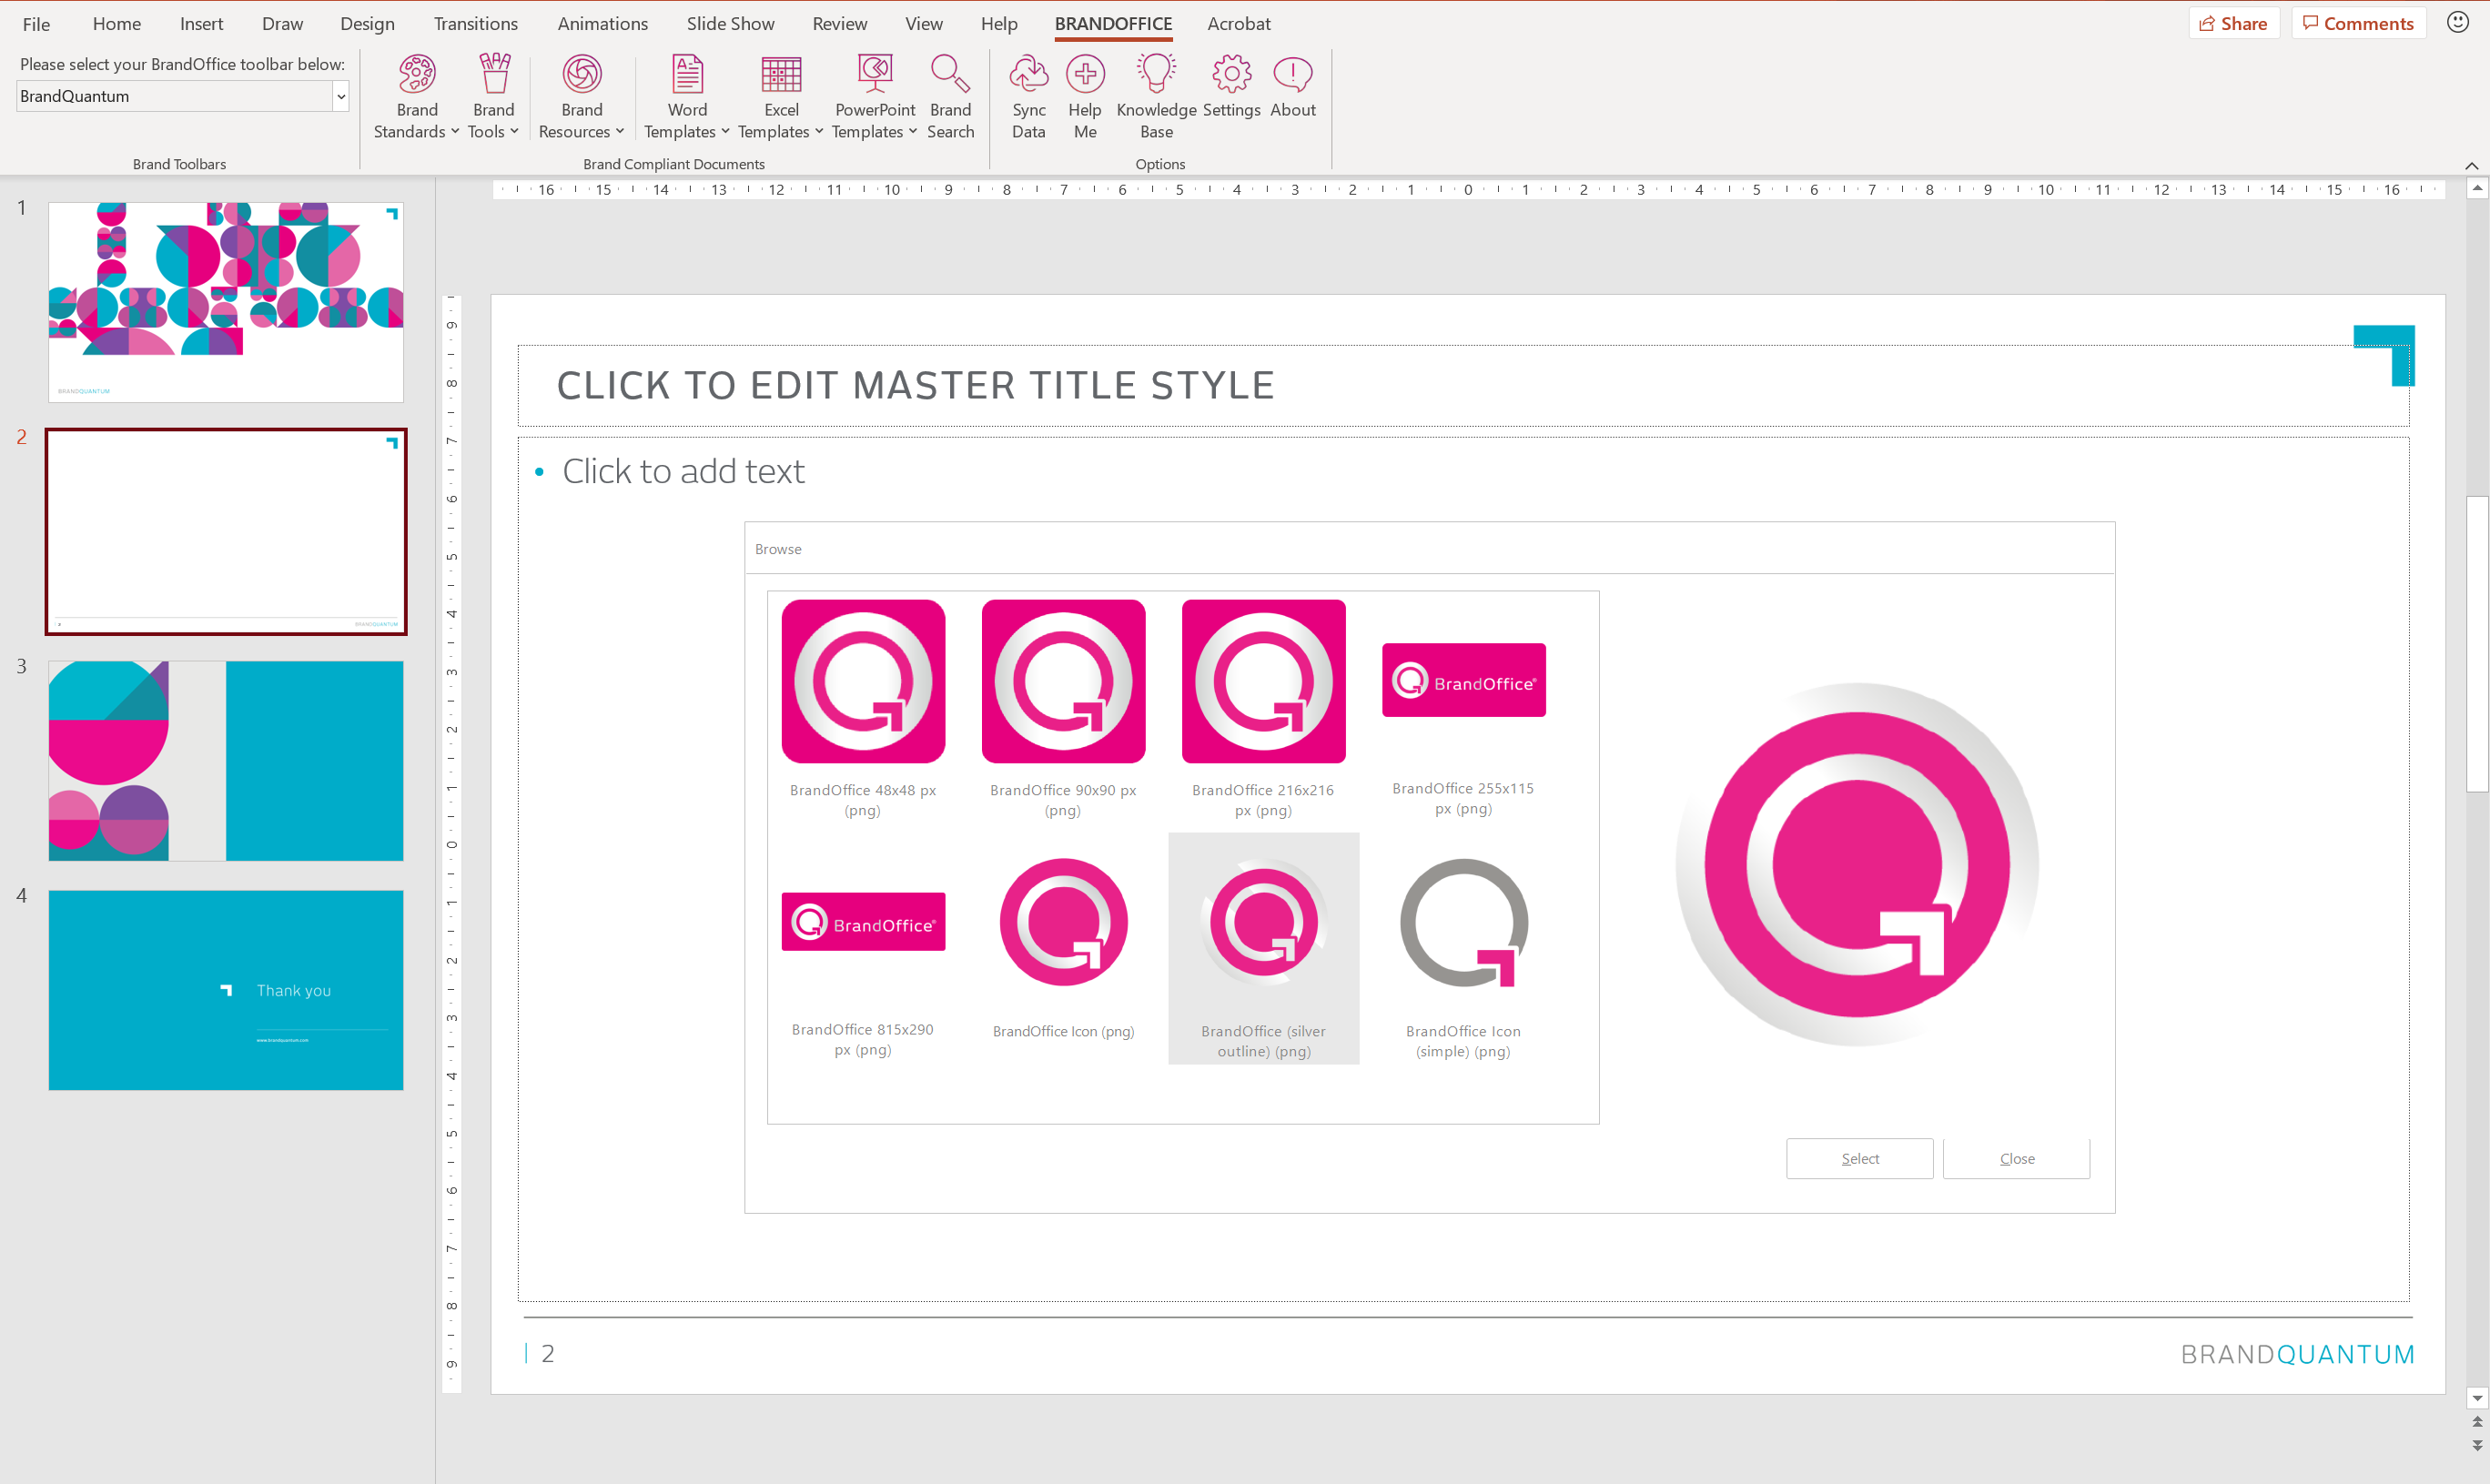This screenshot has width=2490, height=1484.
Task: Open BrandOffice Settings
Action: [1231, 86]
